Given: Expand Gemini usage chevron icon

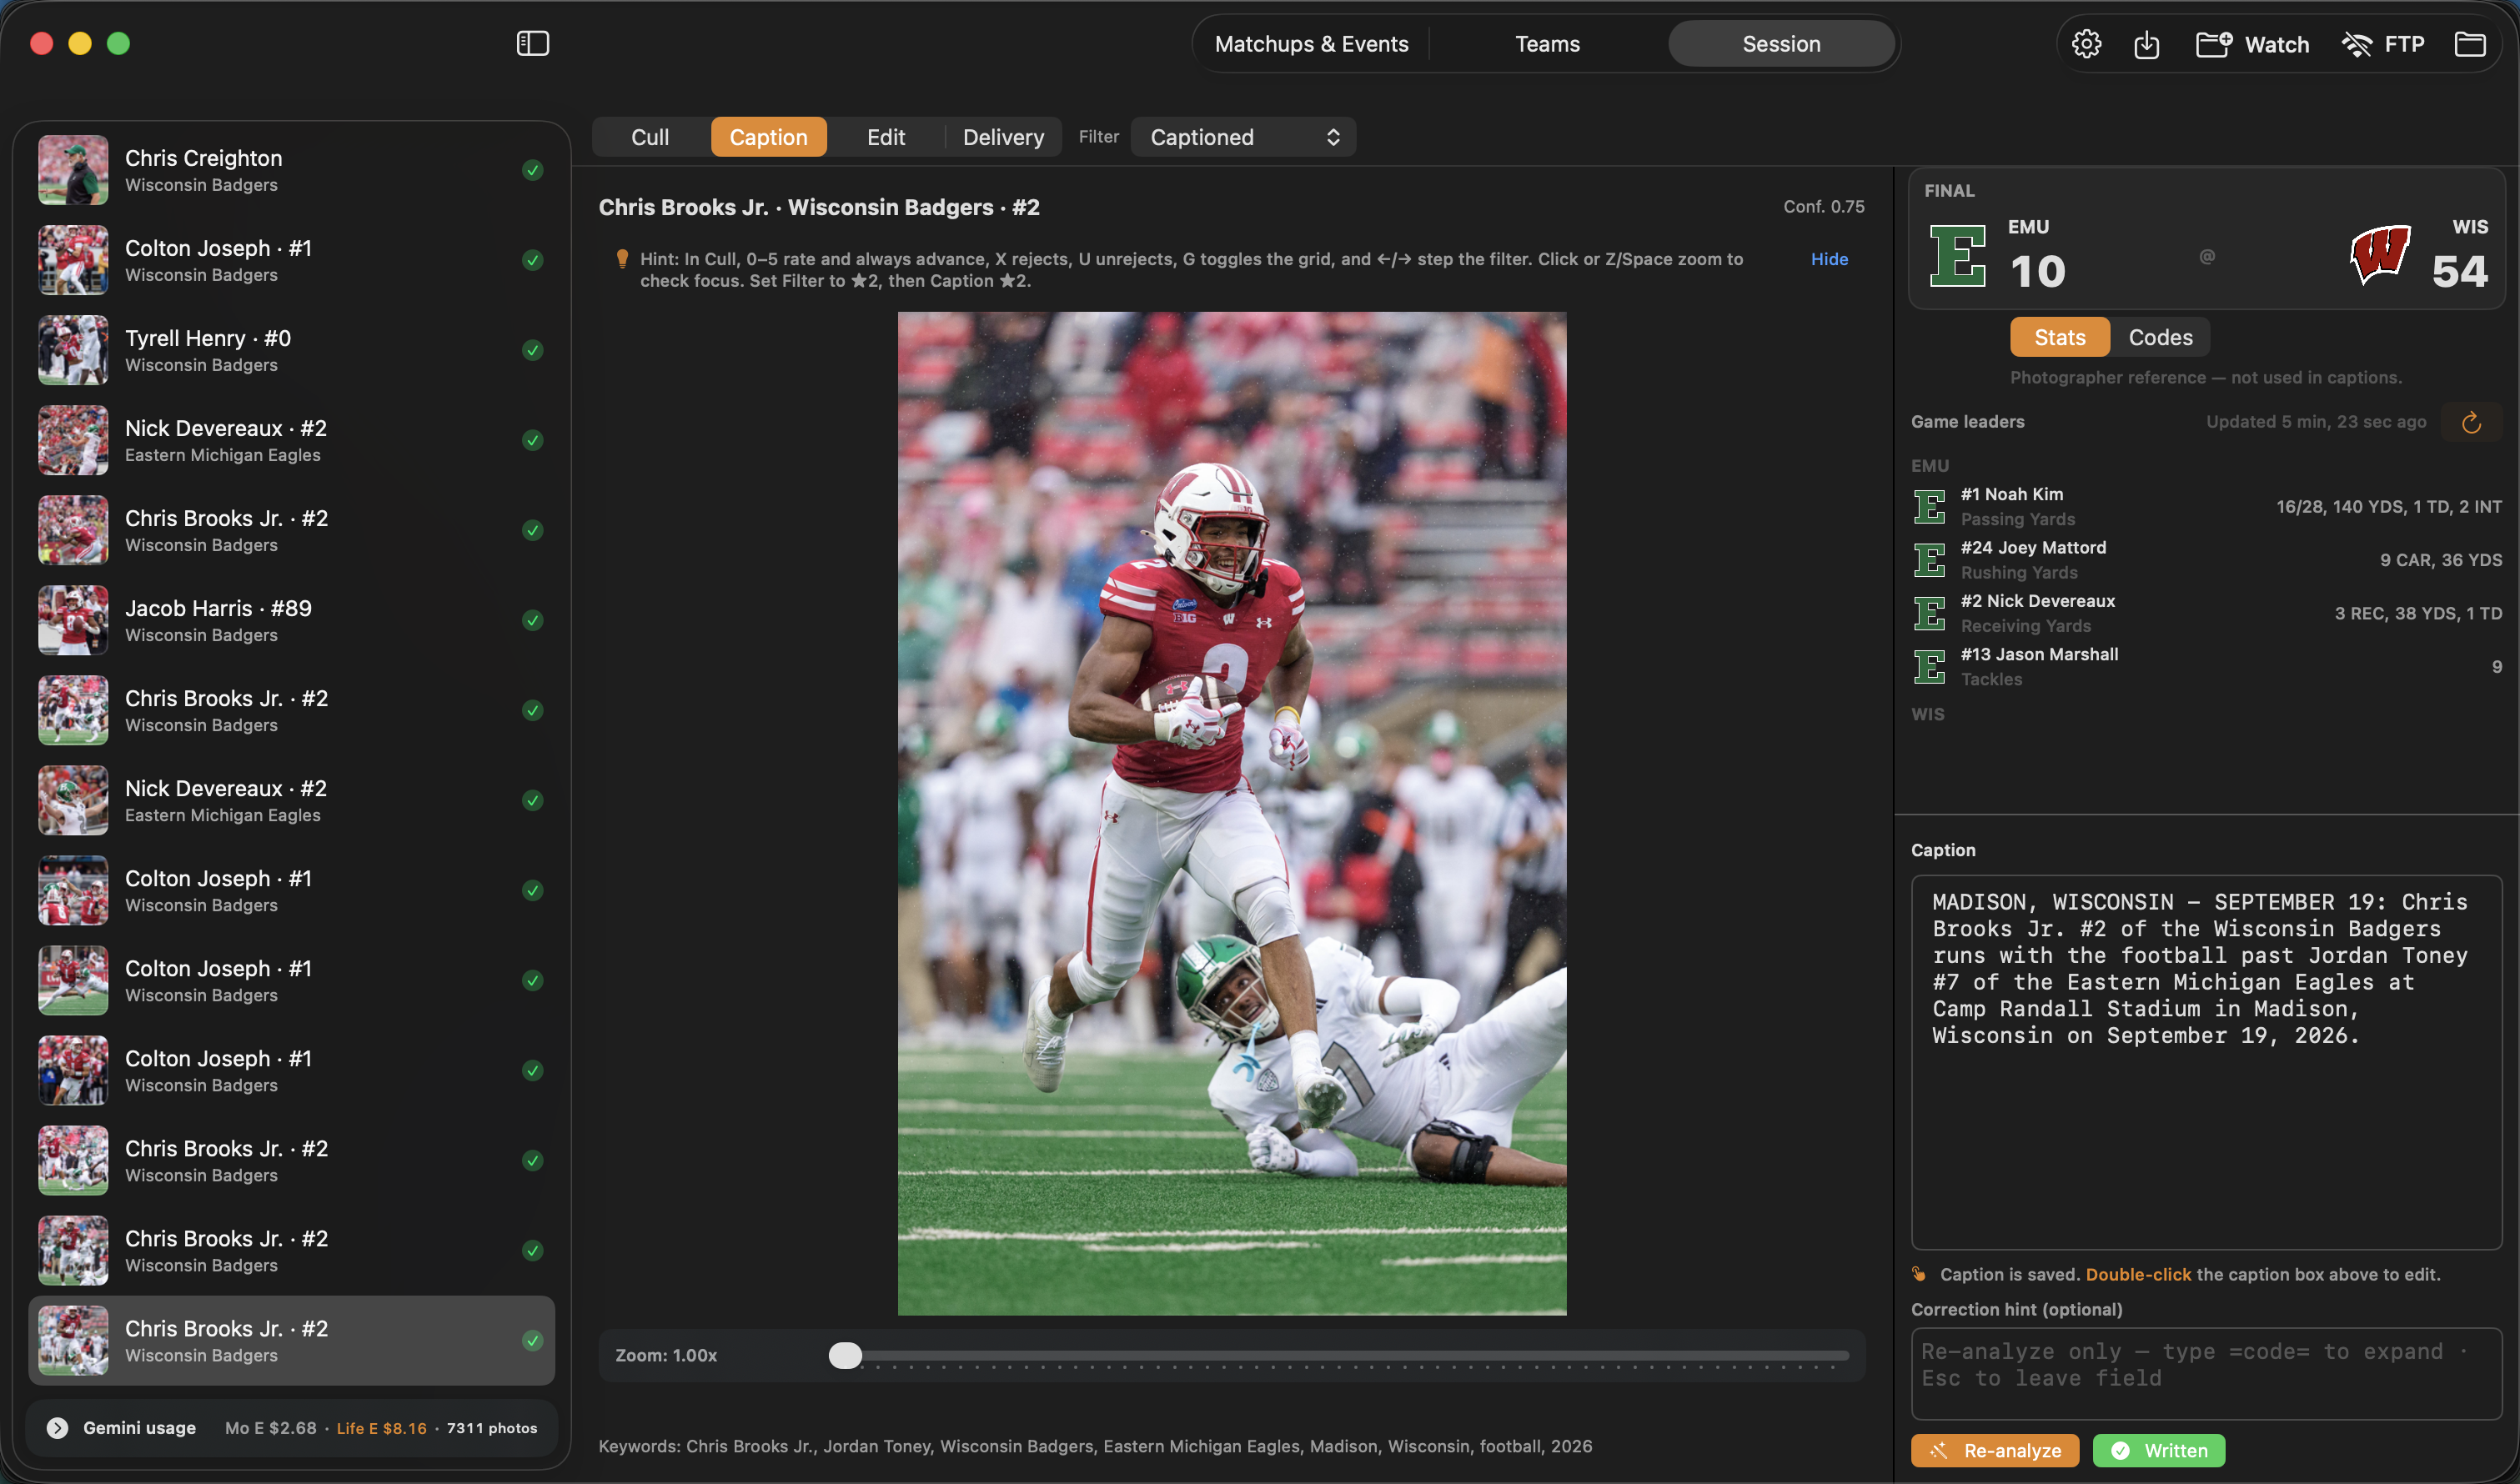Looking at the screenshot, I should click(57, 1428).
